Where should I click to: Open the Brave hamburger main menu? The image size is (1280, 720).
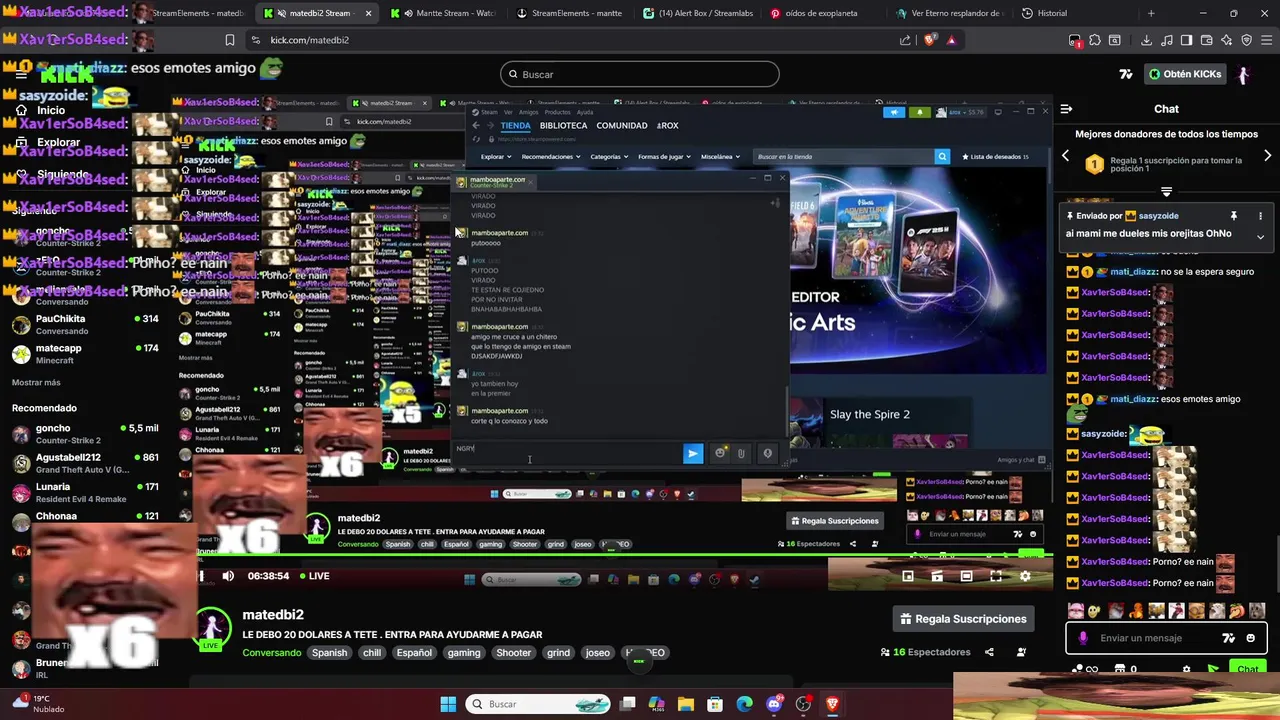click(x=1266, y=40)
